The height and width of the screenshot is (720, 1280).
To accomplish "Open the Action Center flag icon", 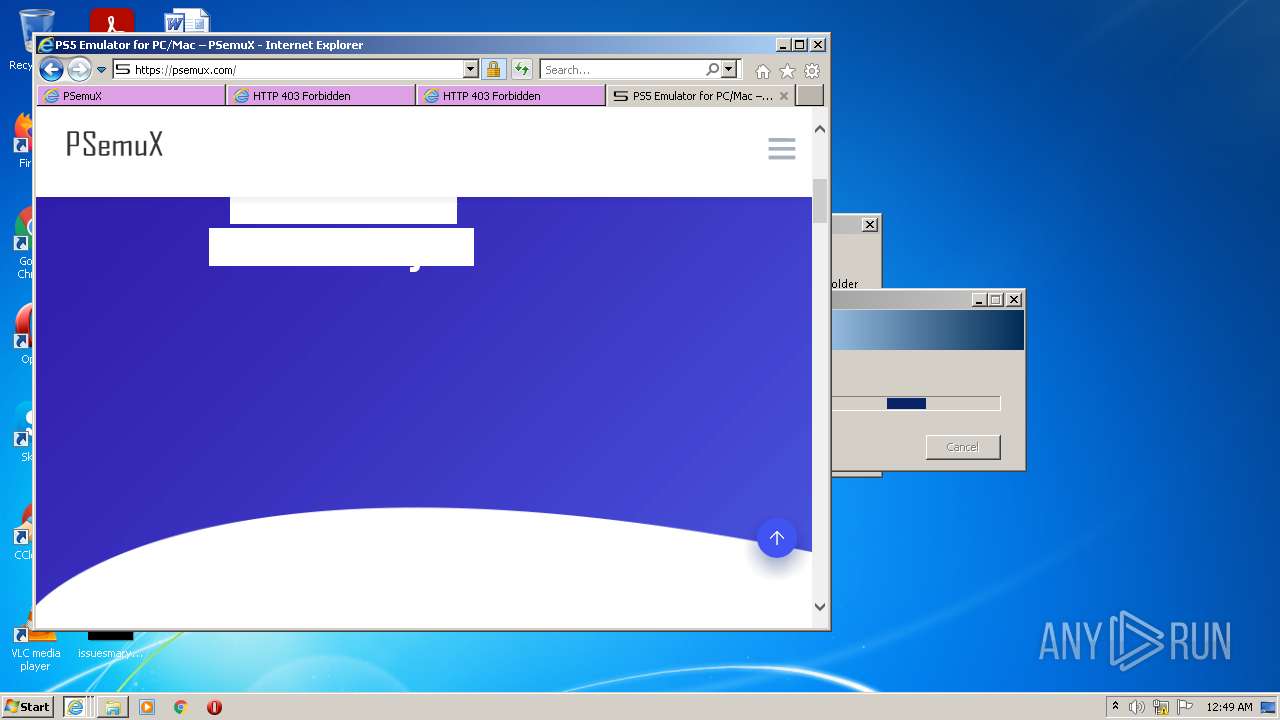I will click(1185, 707).
